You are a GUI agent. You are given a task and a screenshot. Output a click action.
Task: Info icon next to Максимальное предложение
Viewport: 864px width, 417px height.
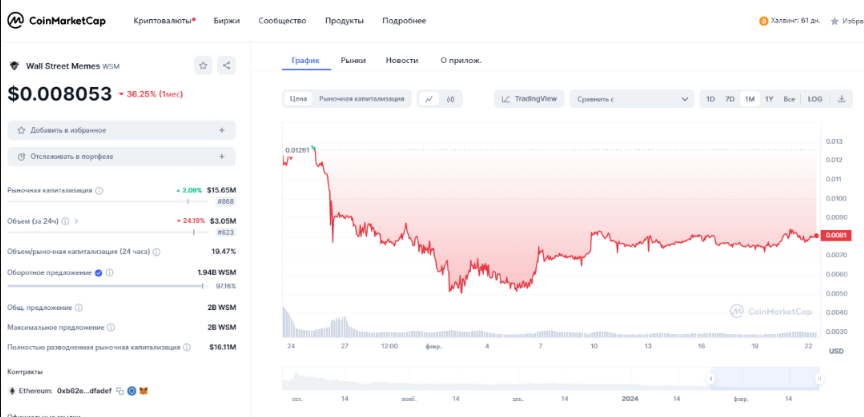[111, 328]
